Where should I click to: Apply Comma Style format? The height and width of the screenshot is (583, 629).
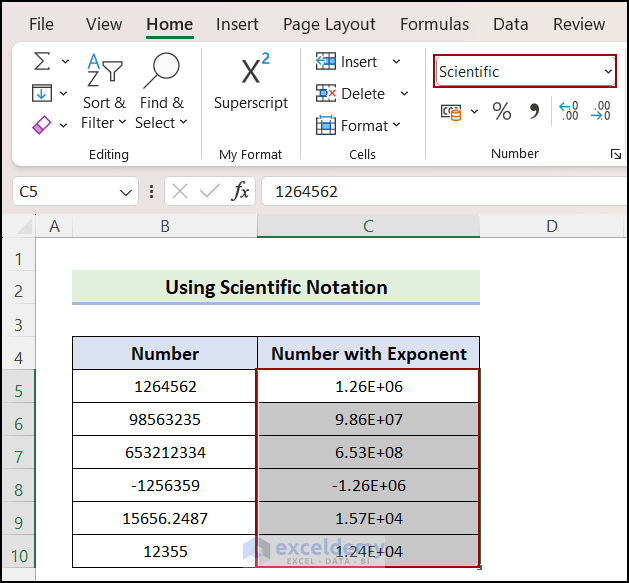(x=534, y=112)
